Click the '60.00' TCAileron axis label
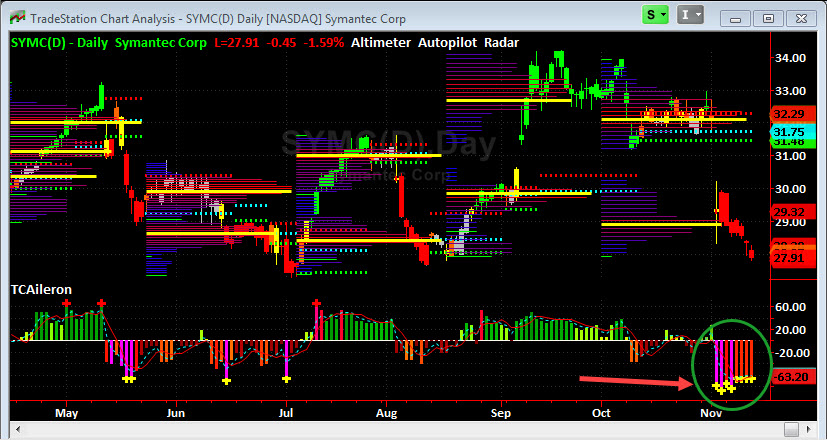This screenshot has width=827, height=441. click(x=791, y=308)
